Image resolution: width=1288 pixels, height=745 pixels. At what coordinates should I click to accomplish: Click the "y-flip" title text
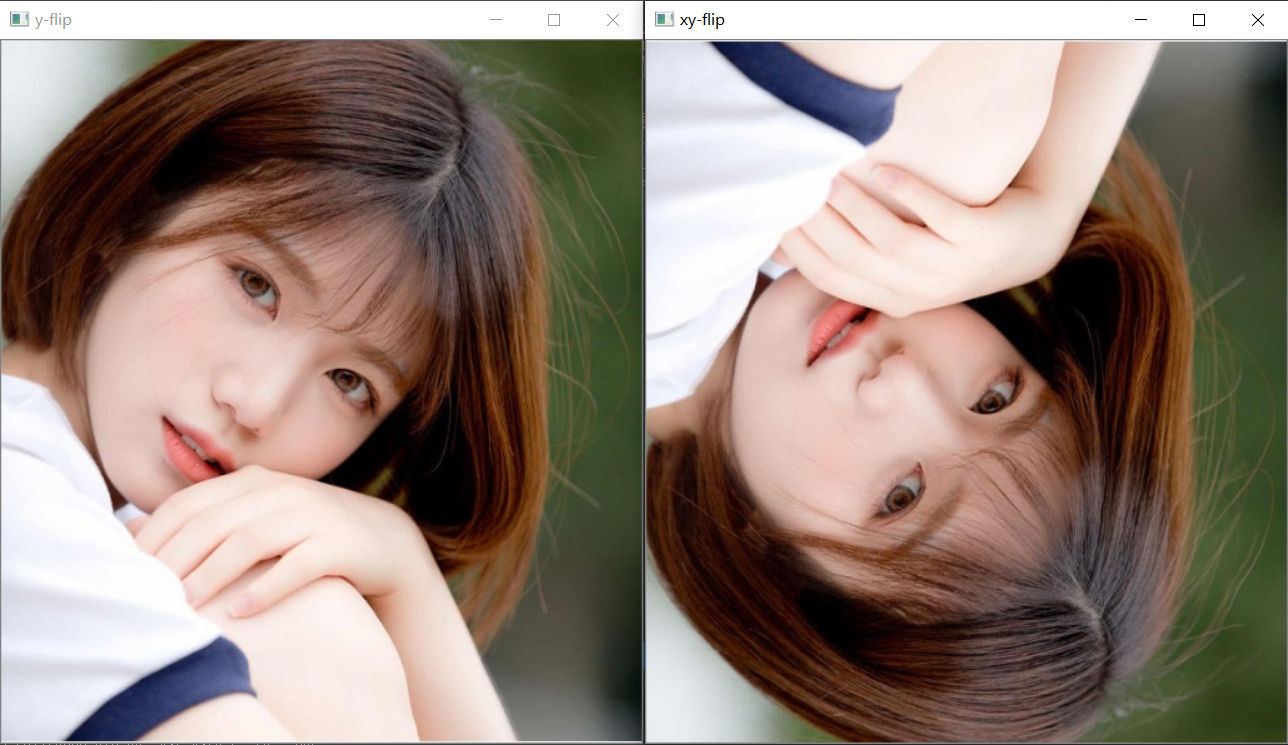[x=53, y=20]
